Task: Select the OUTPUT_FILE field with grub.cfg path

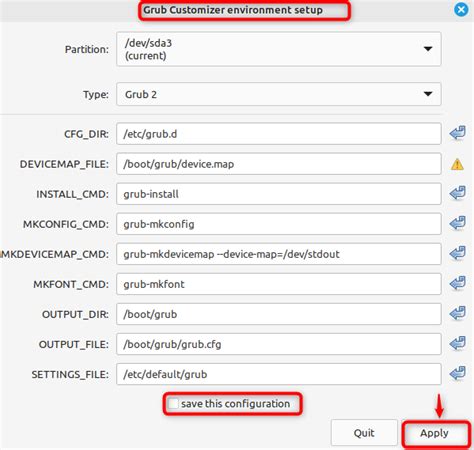Action: pyautogui.click(x=279, y=344)
